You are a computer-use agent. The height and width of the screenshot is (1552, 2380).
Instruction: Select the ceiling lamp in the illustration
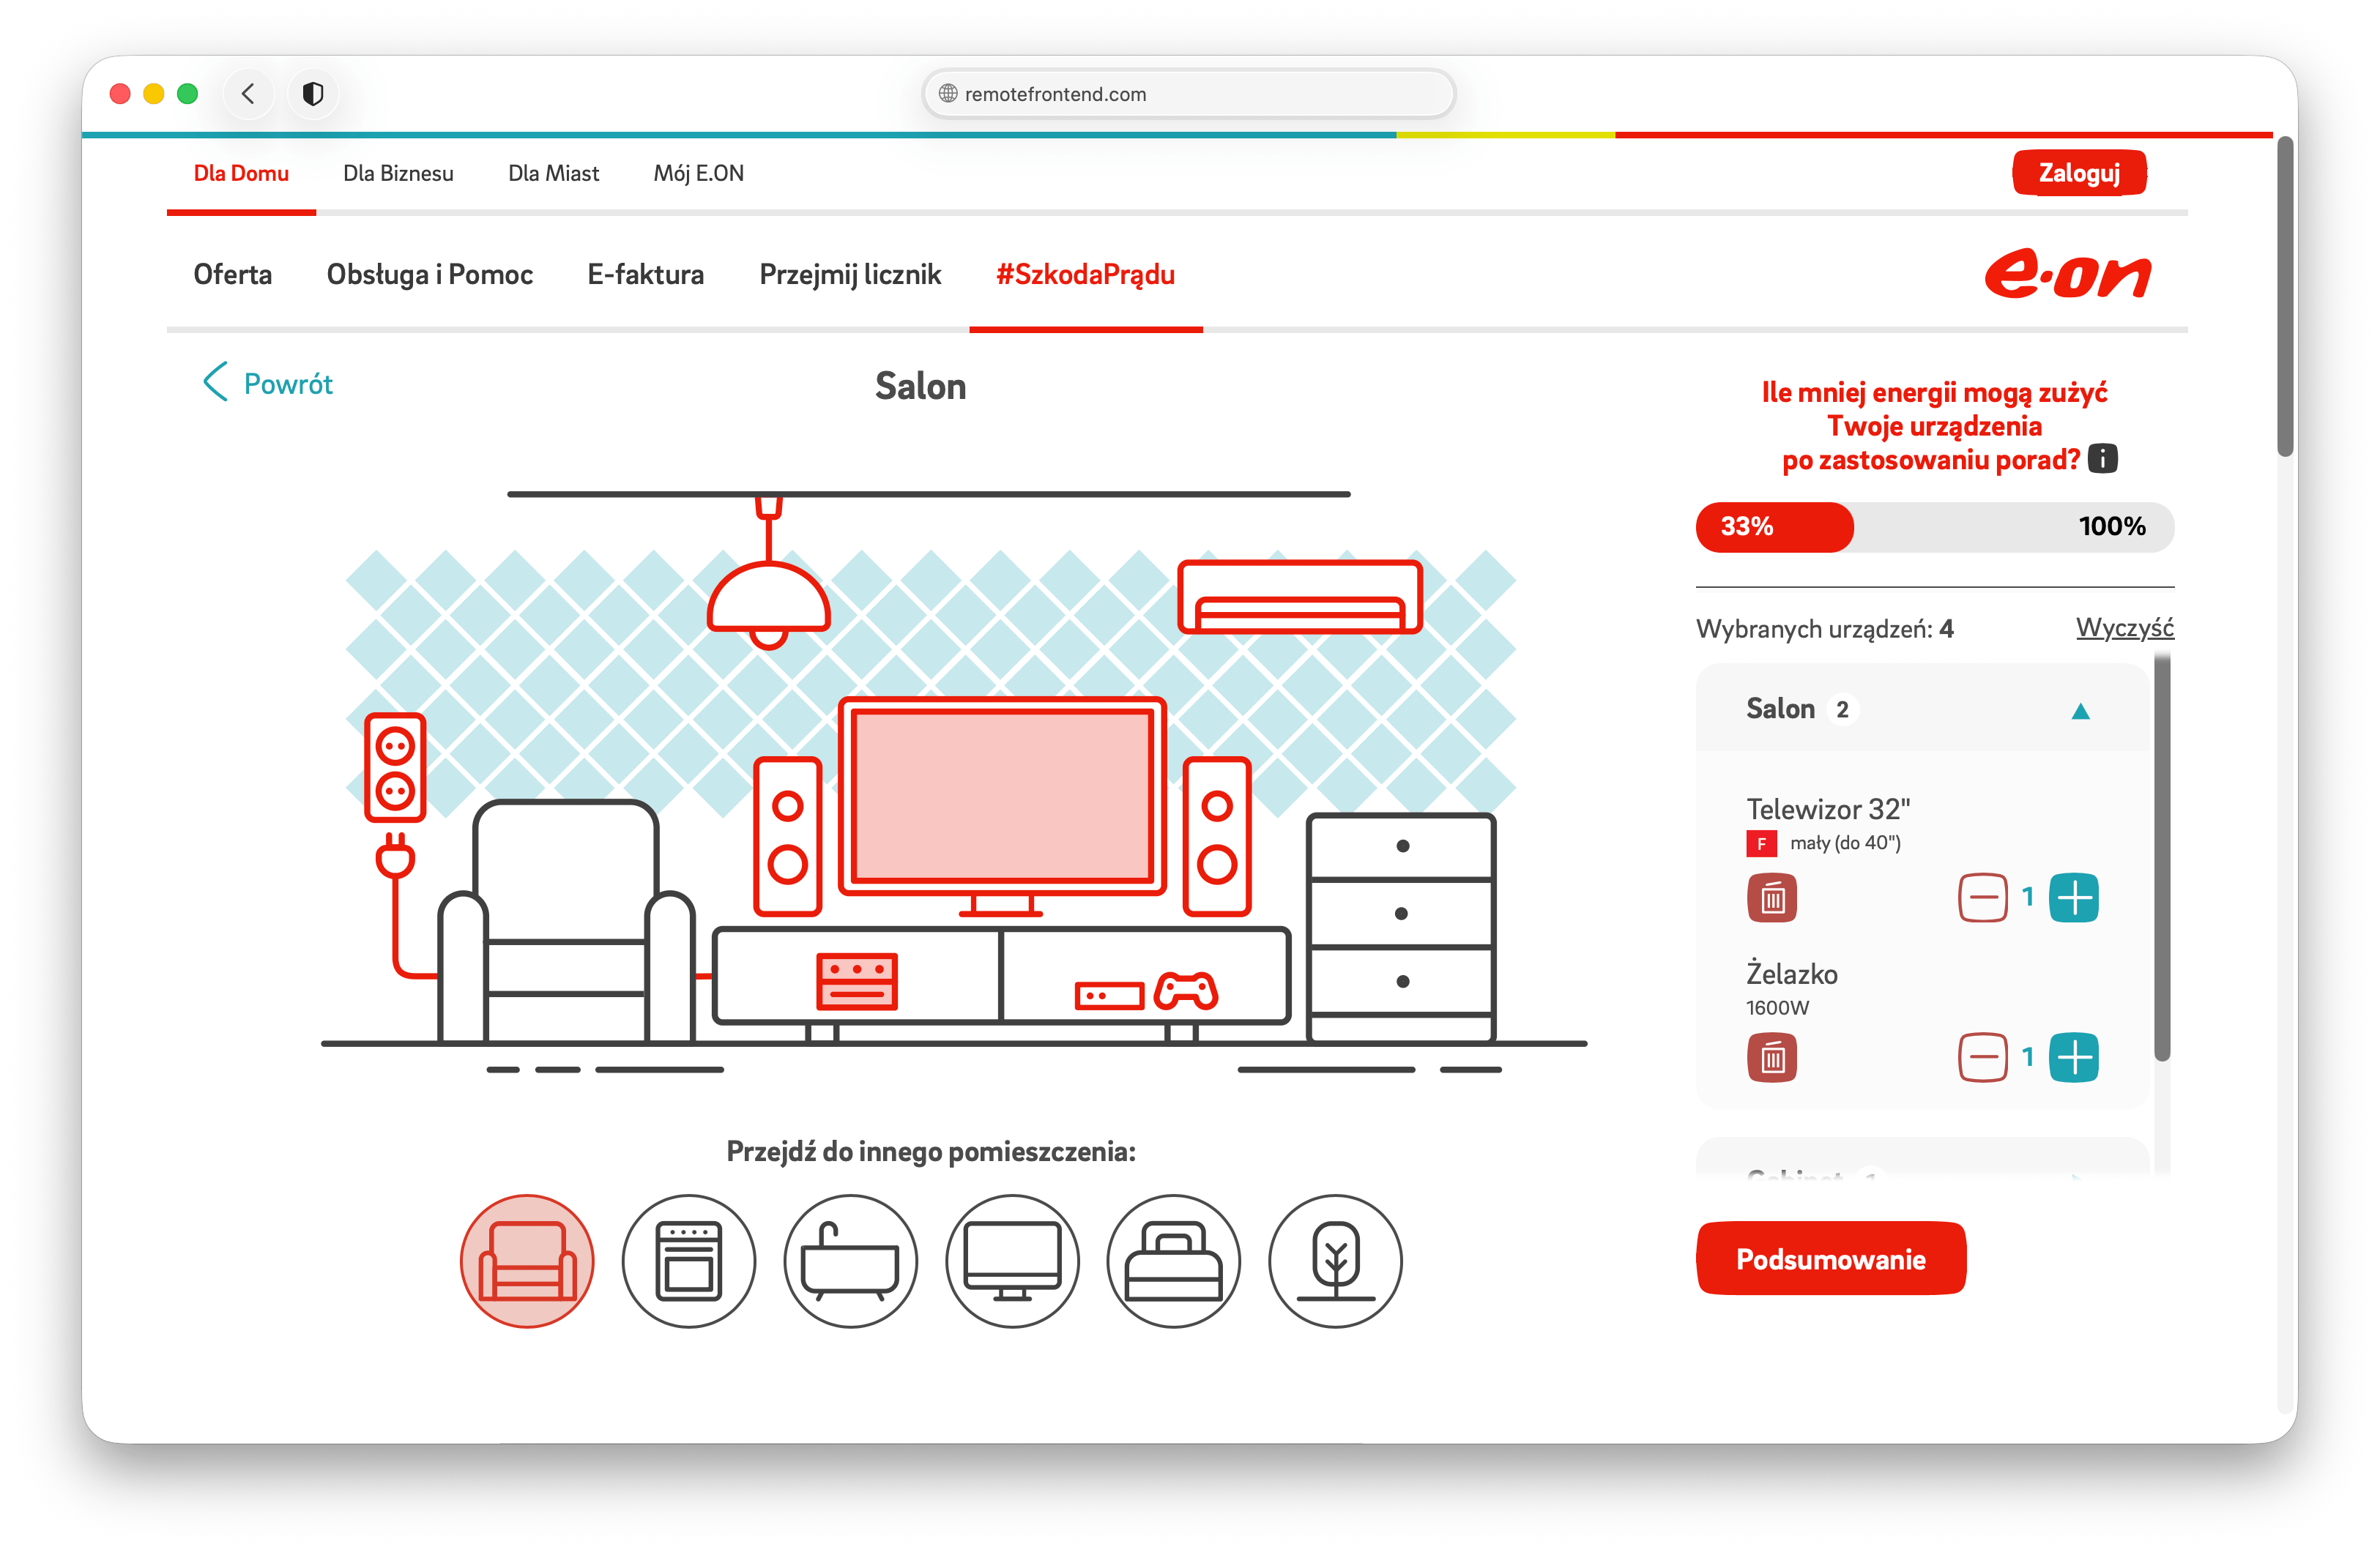768,575
